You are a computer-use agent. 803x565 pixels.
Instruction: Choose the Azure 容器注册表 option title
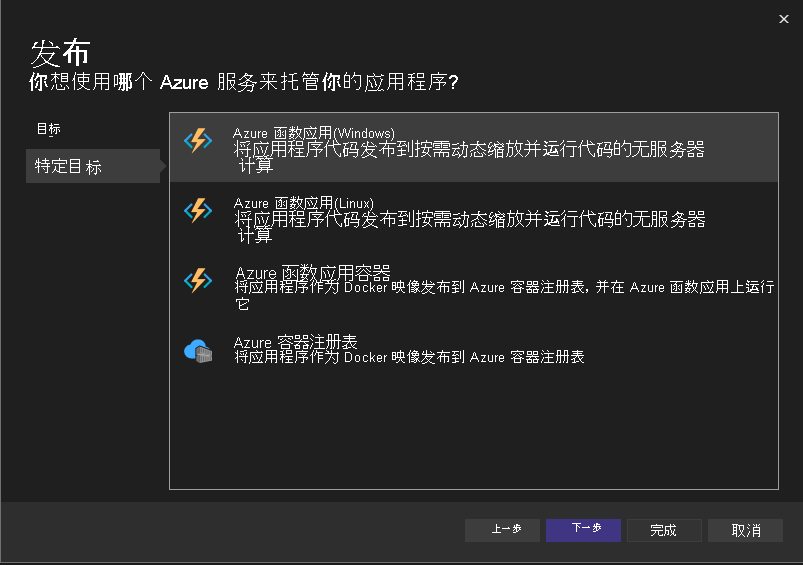(296, 342)
